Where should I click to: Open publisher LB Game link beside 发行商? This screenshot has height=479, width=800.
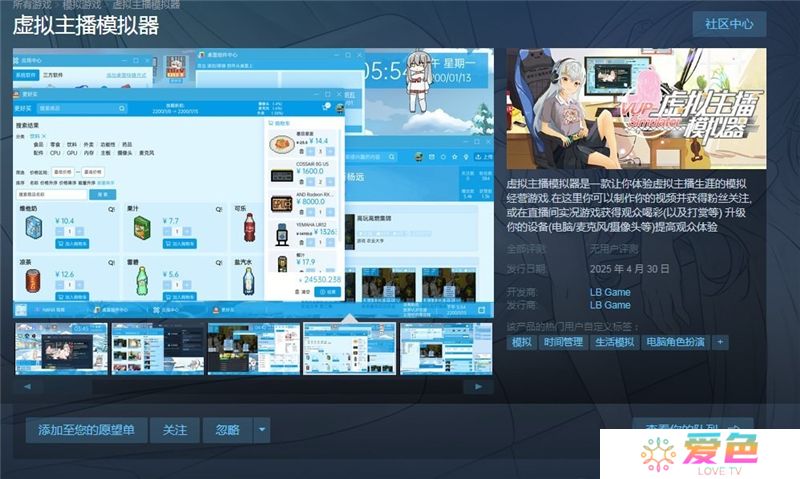[610, 305]
